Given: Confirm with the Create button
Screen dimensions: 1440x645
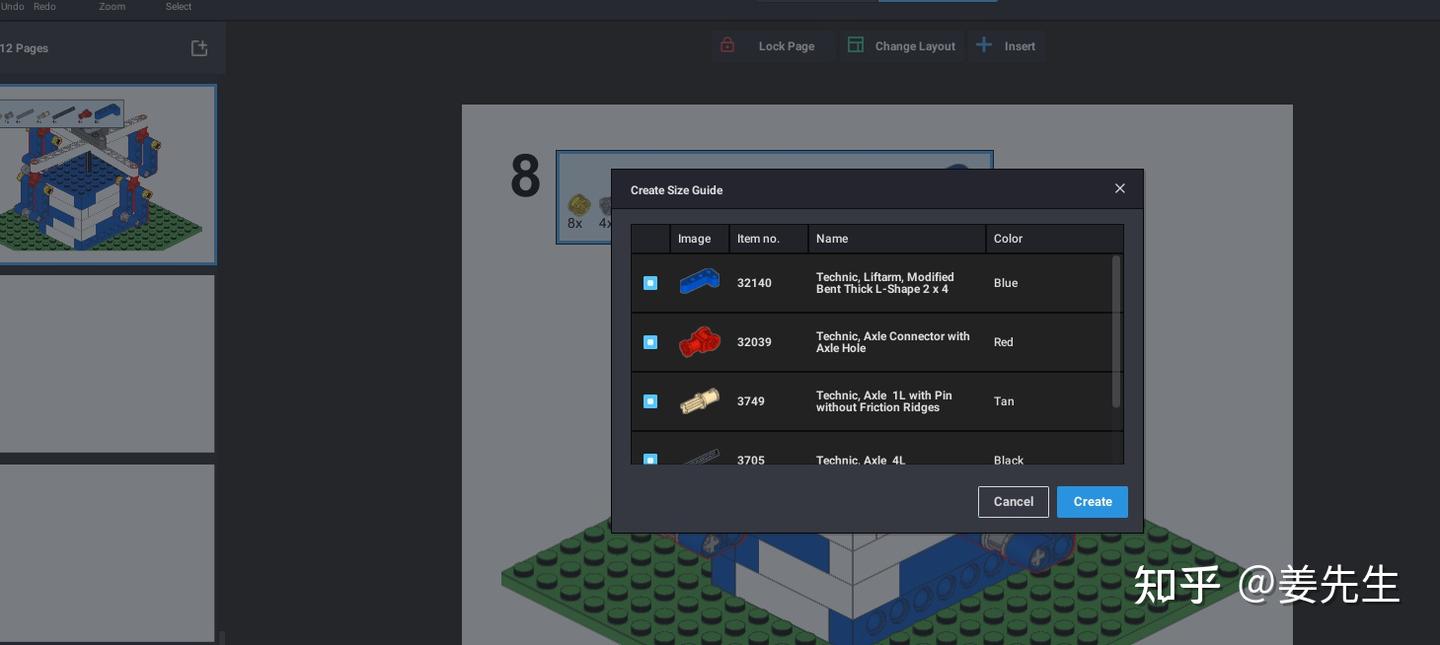Looking at the screenshot, I should (1092, 502).
